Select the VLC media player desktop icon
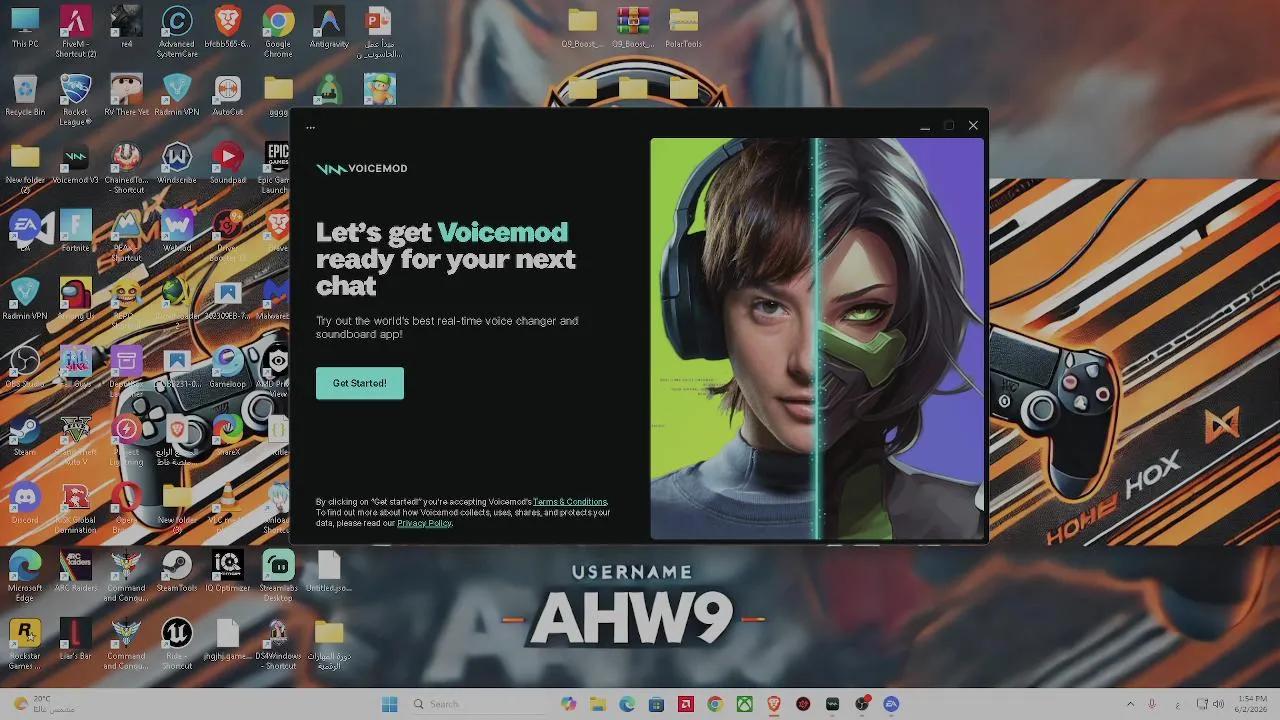This screenshot has height=720, width=1280. click(228, 502)
